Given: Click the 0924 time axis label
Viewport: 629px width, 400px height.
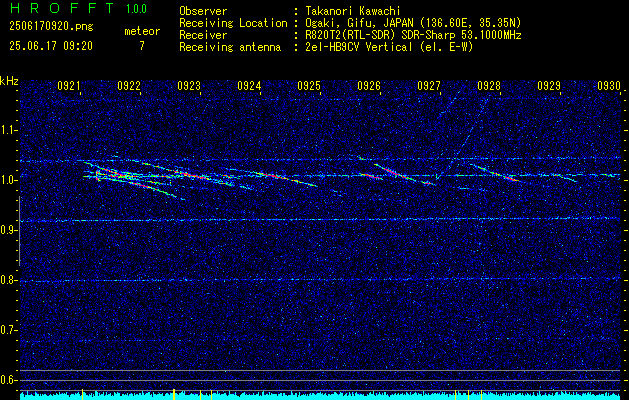Looking at the screenshot, I should (x=249, y=86).
